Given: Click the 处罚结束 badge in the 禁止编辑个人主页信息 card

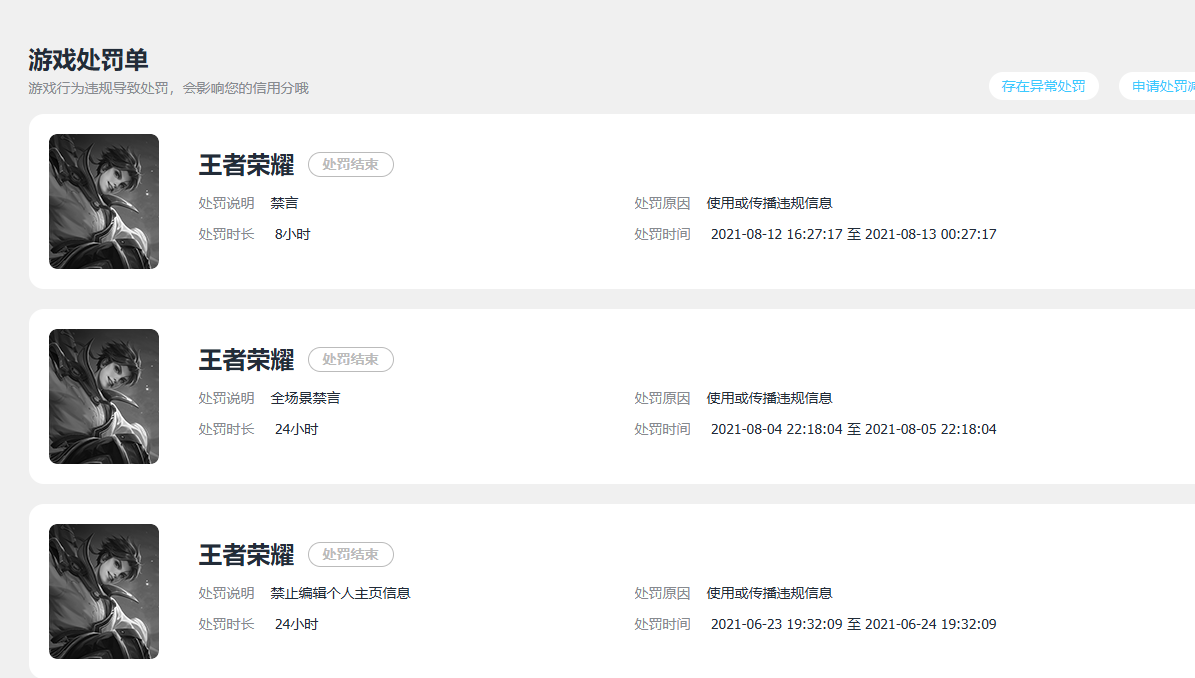Looking at the screenshot, I should coord(351,555).
